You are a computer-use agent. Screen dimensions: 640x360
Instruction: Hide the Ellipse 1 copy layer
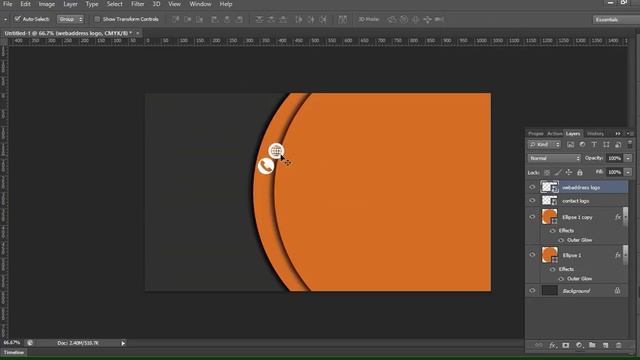pyautogui.click(x=532, y=217)
